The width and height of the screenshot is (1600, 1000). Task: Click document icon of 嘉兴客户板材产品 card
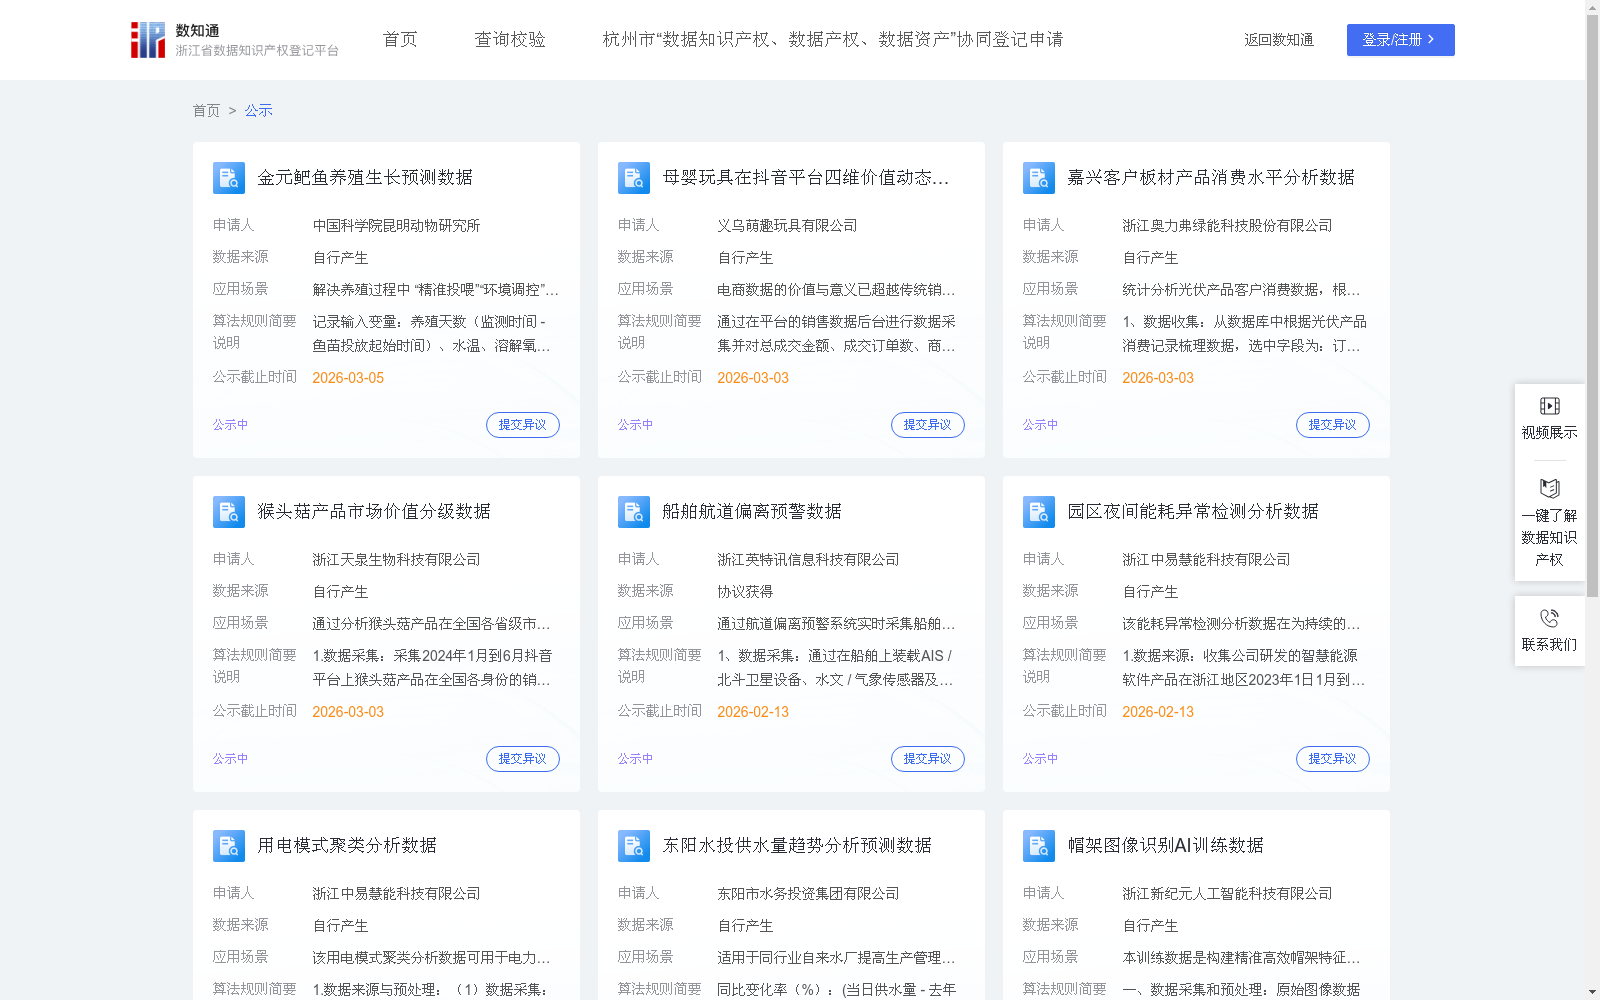[1039, 178]
